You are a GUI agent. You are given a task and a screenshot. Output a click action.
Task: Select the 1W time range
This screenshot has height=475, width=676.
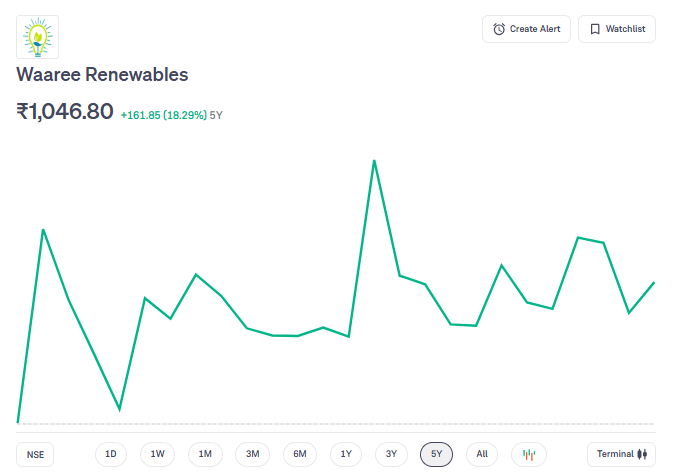tap(157, 454)
